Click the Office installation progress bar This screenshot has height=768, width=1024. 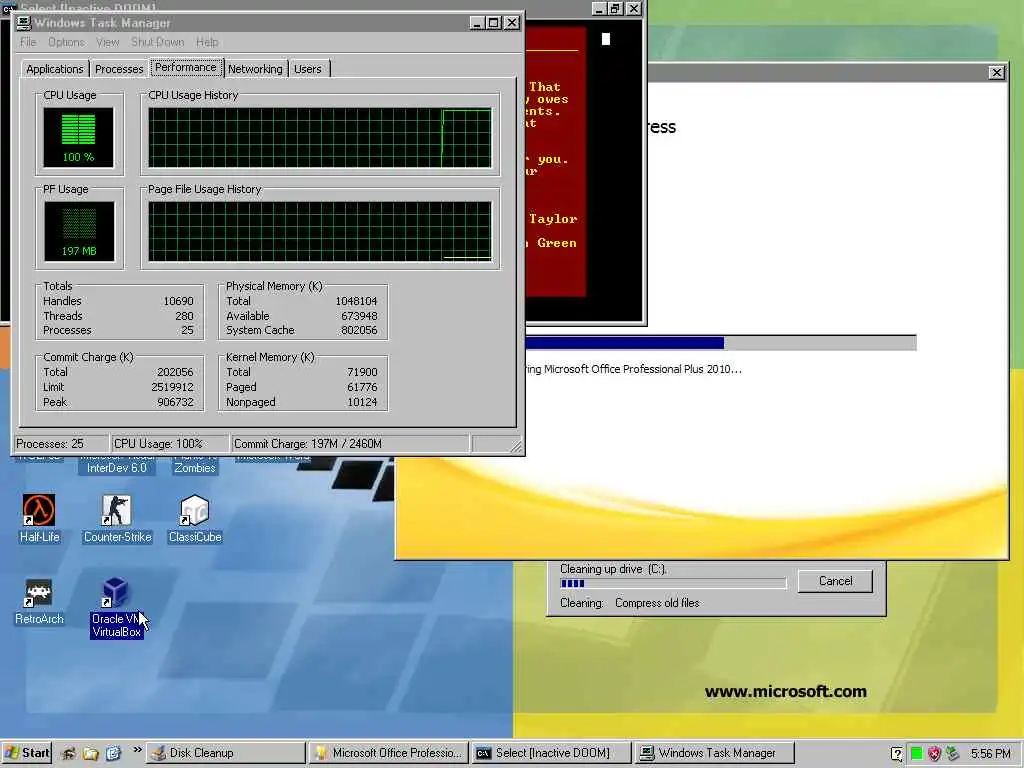[721, 343]
